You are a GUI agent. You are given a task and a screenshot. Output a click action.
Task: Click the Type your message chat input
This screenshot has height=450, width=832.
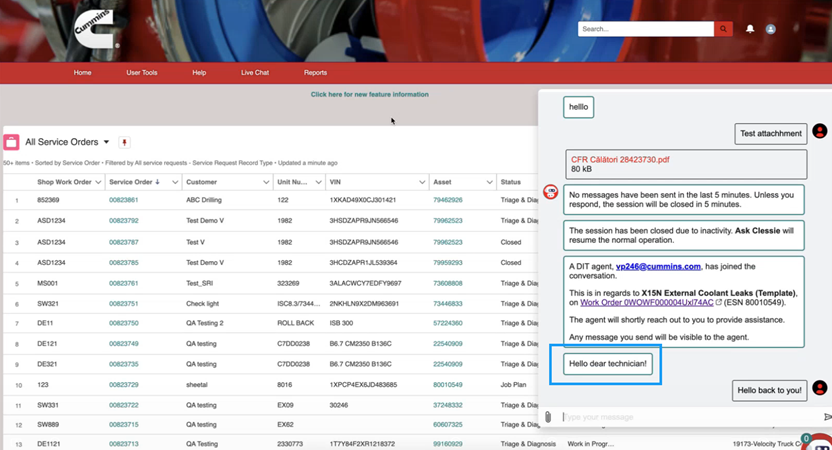pyautogui.click(x=690, y=417)
